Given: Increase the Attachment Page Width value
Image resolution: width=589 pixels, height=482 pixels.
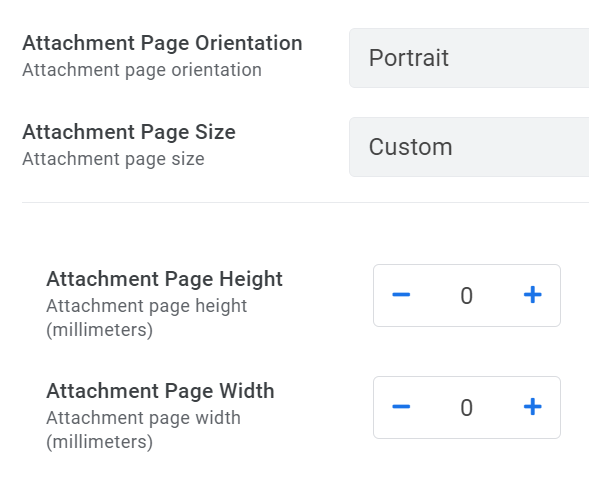Looking at the screenshot, I should coord(533,407).
